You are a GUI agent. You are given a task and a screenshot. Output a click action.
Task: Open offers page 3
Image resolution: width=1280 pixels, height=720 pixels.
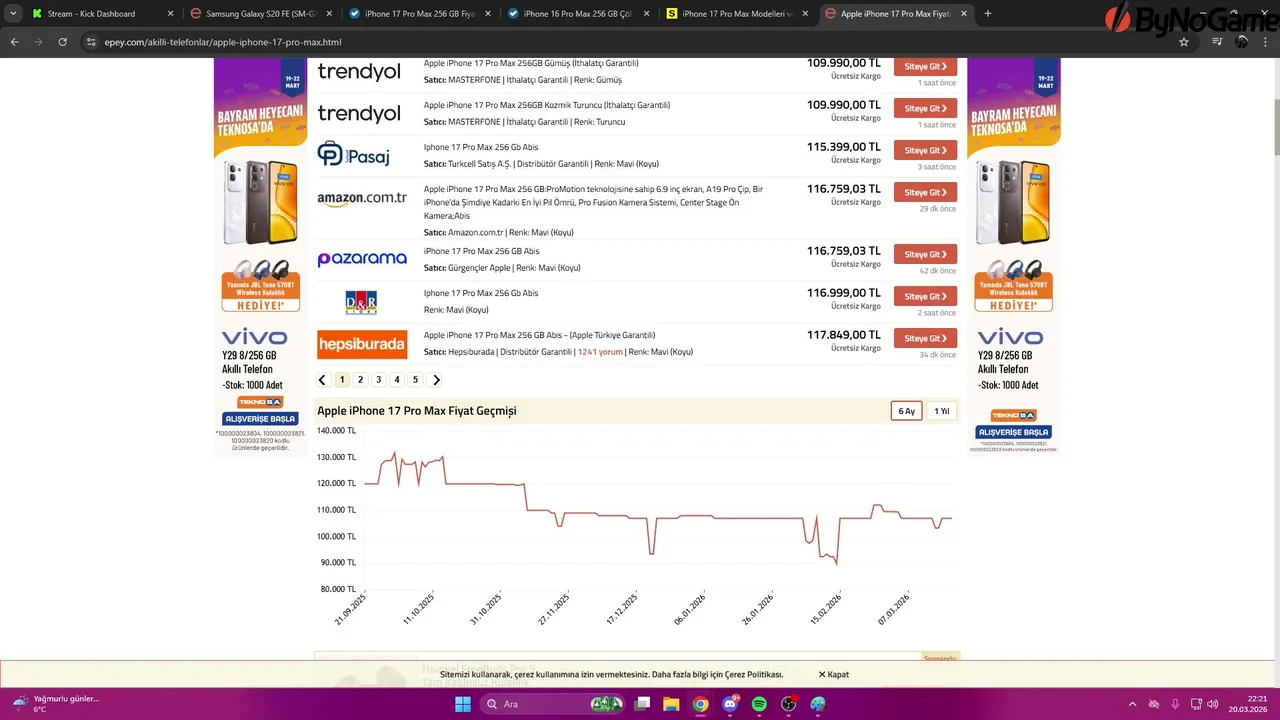click(378, 380)
